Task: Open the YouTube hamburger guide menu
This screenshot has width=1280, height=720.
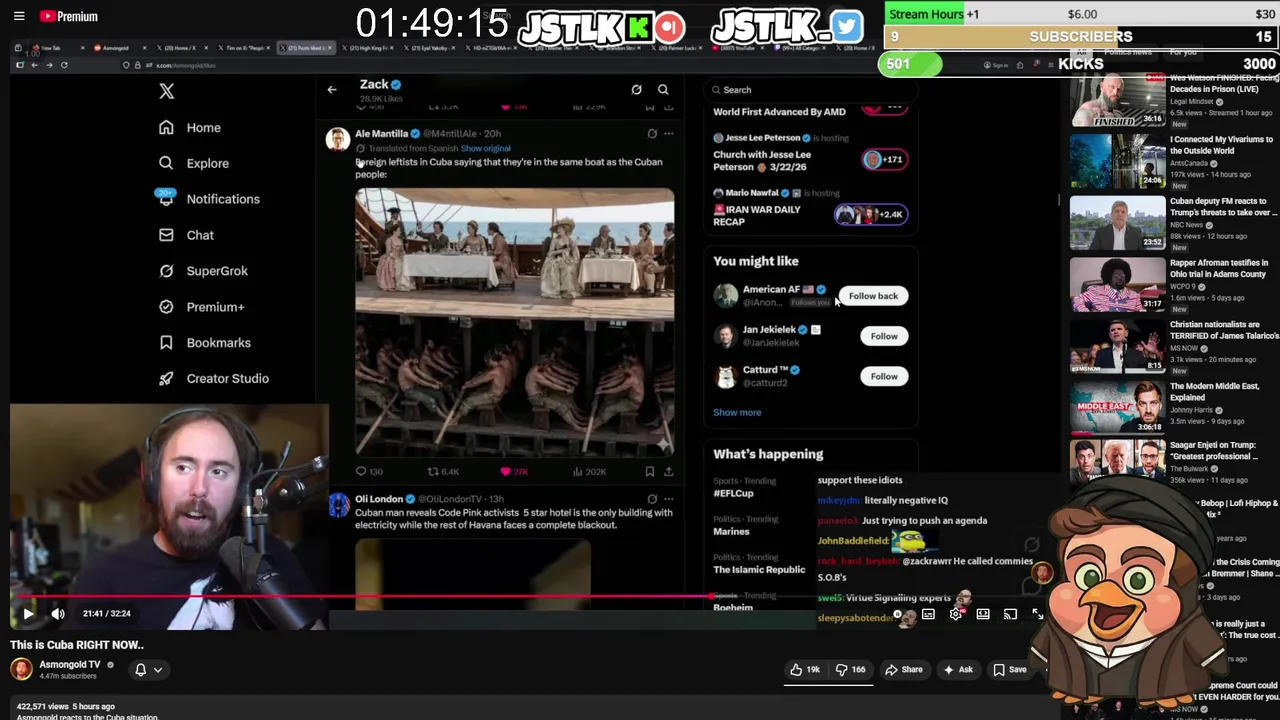Action: tap(19, 16)
